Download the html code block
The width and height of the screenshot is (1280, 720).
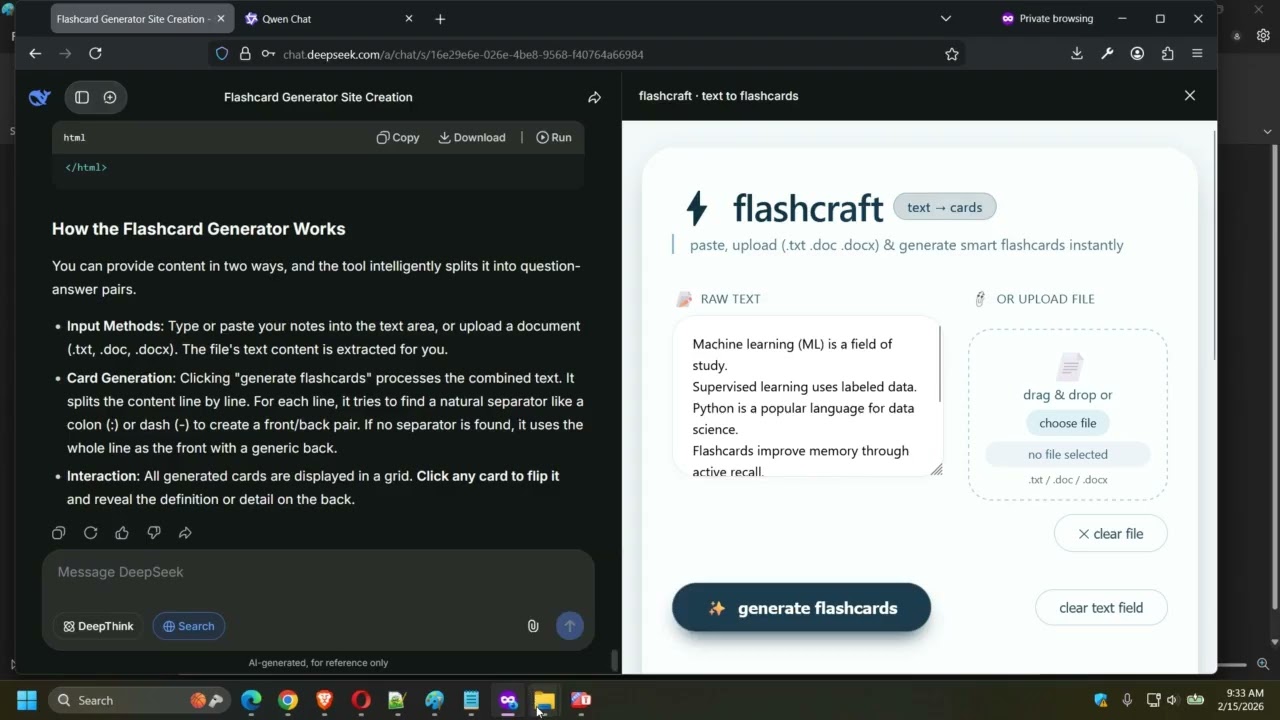click(472, 137)
